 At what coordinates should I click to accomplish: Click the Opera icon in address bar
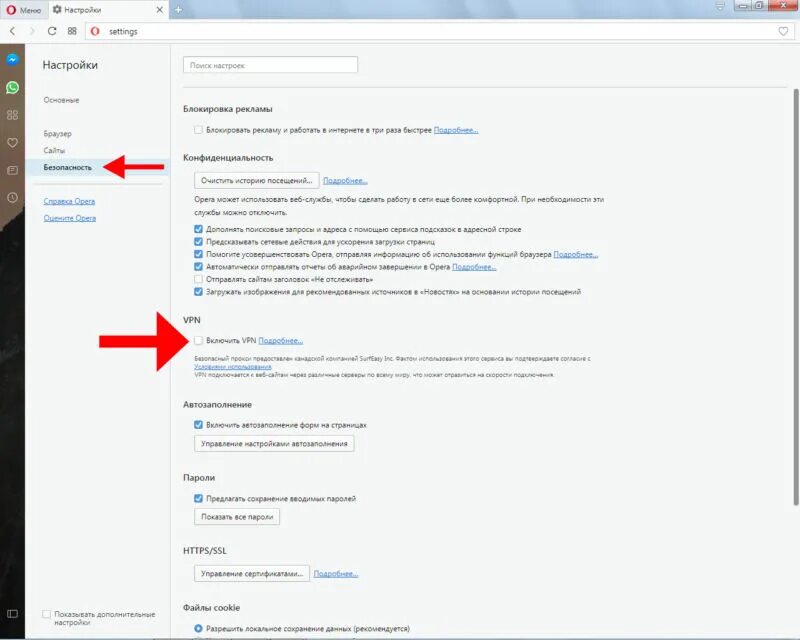click(95, 31)
